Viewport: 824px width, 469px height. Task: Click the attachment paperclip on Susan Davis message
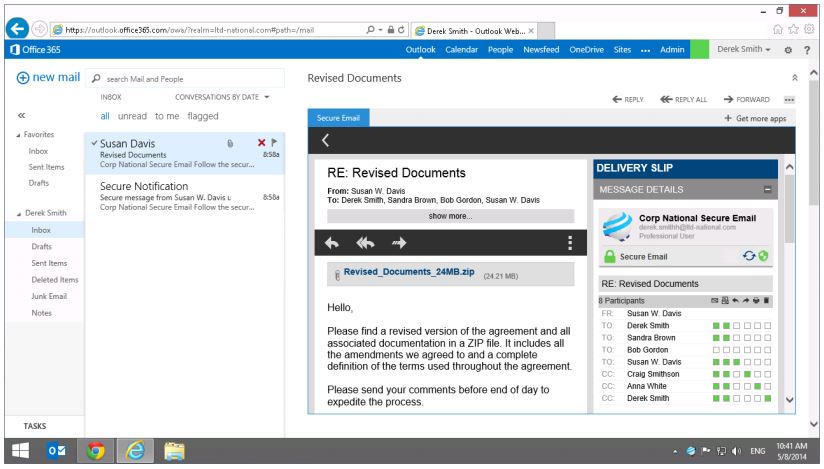click(x=230, y=143)
